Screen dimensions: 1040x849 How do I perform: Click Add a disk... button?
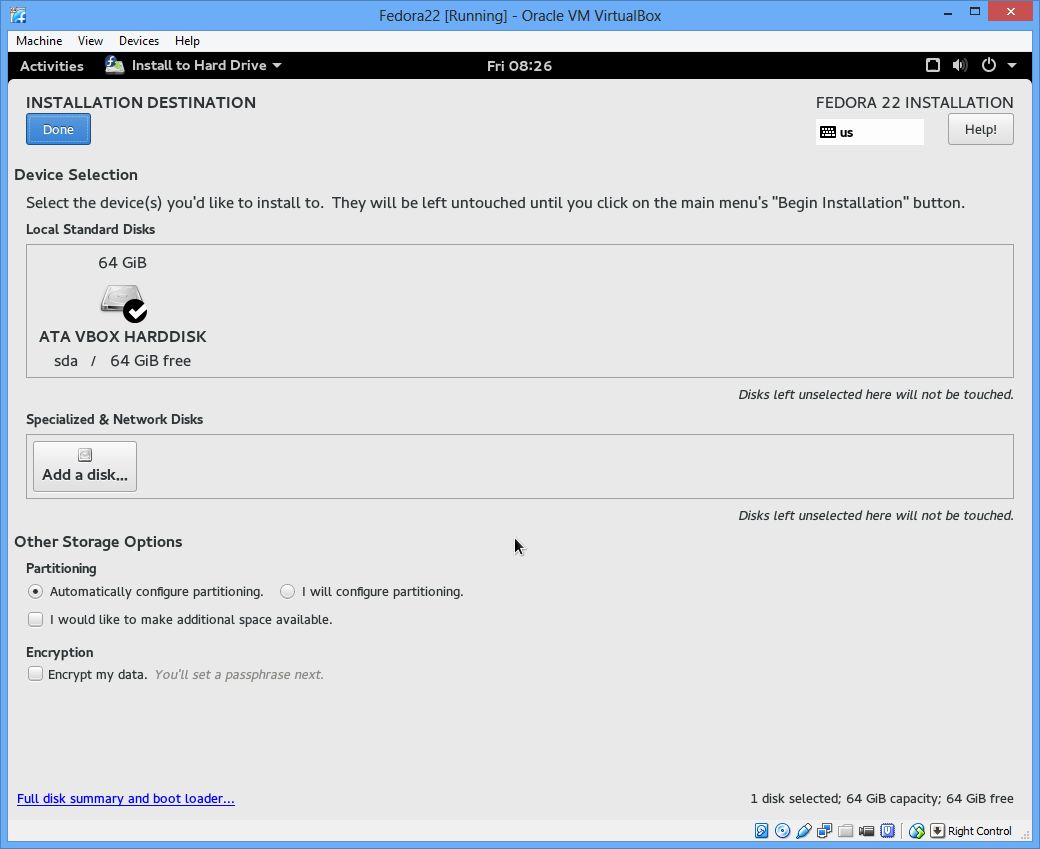point(85,466)
